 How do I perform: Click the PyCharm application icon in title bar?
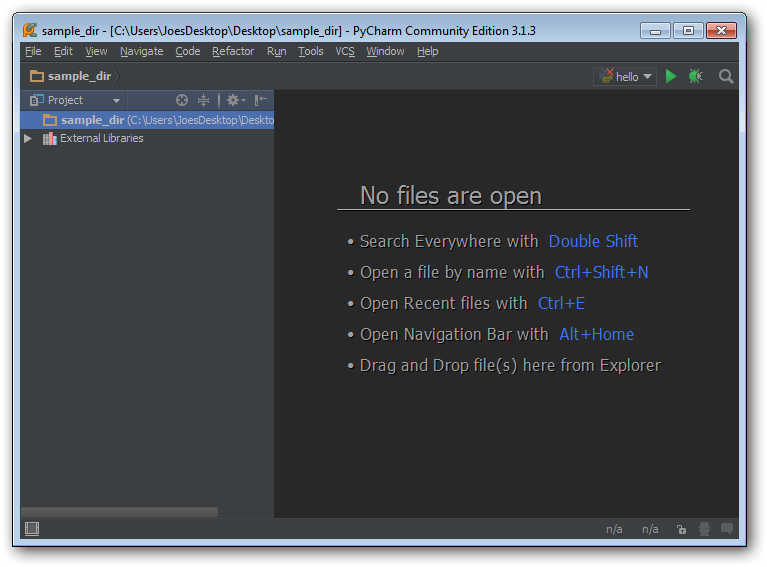(x=30, y=30)
